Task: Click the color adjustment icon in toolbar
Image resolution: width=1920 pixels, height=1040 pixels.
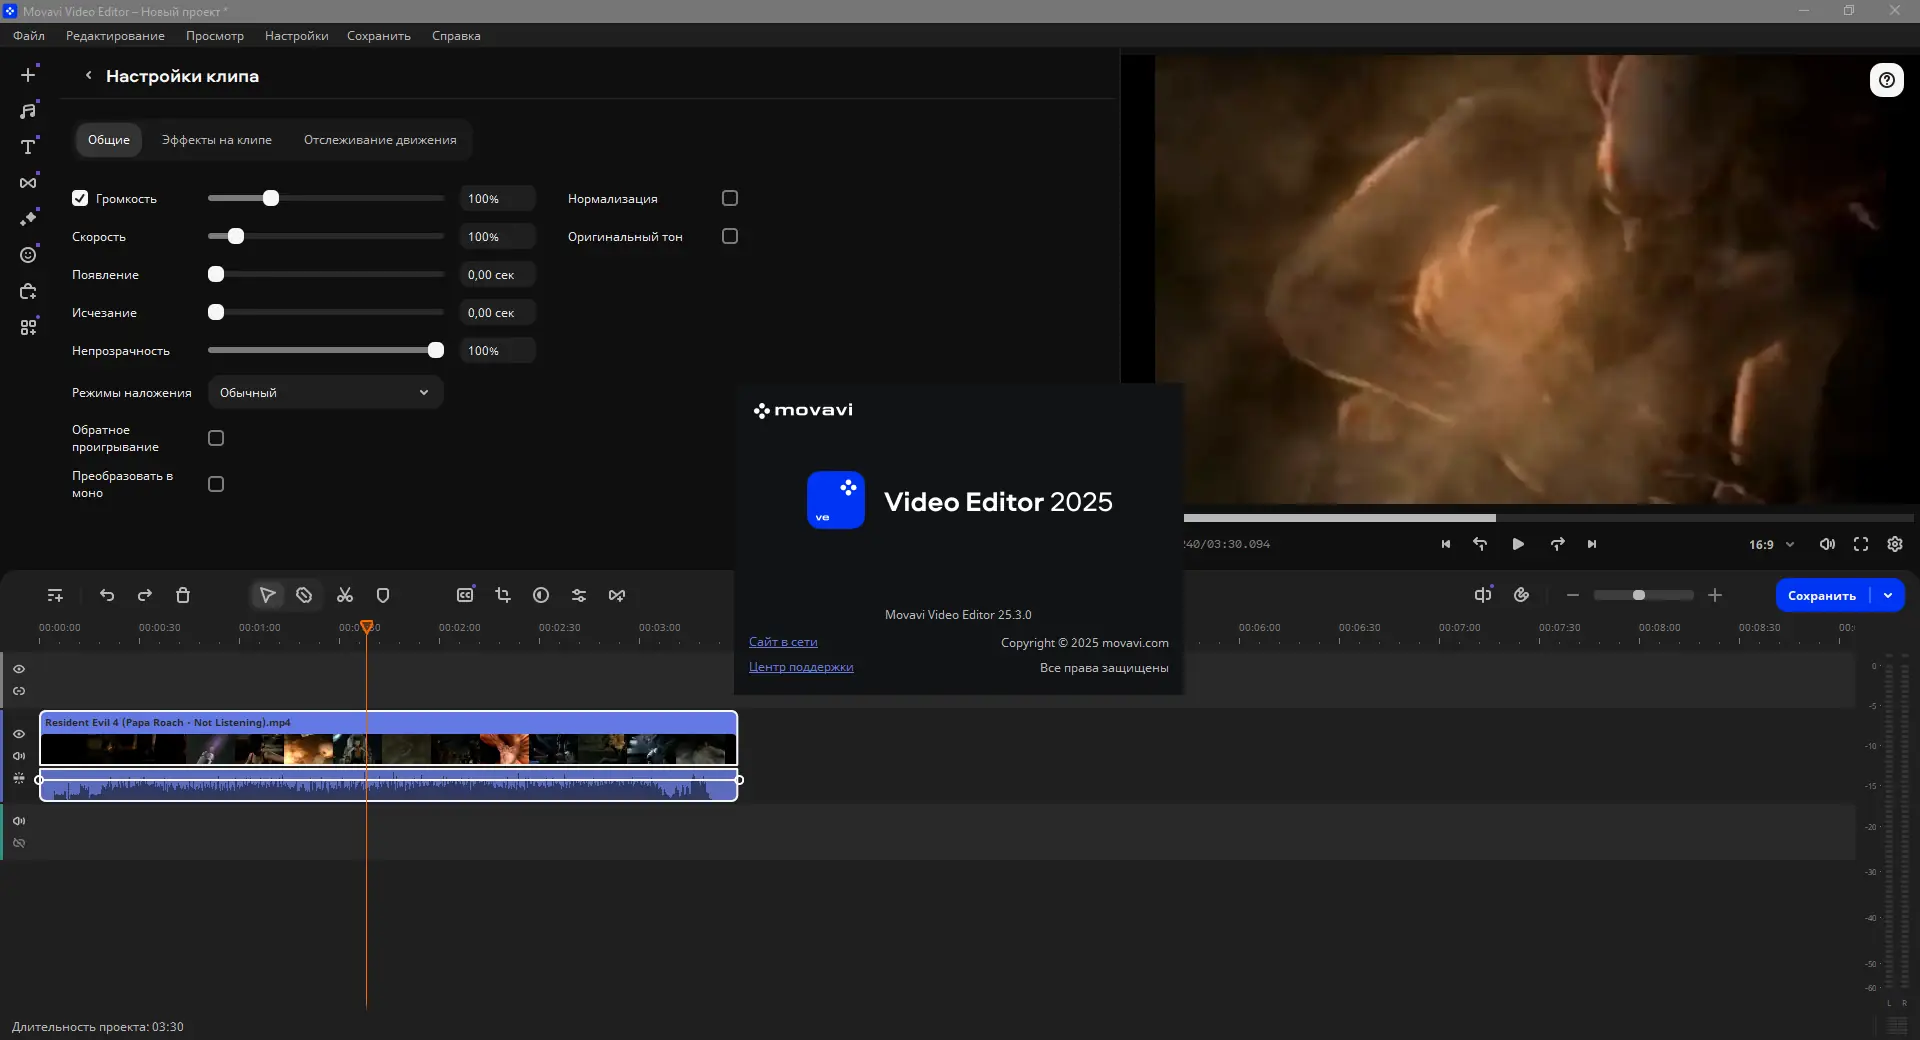Action: point(541,595)
